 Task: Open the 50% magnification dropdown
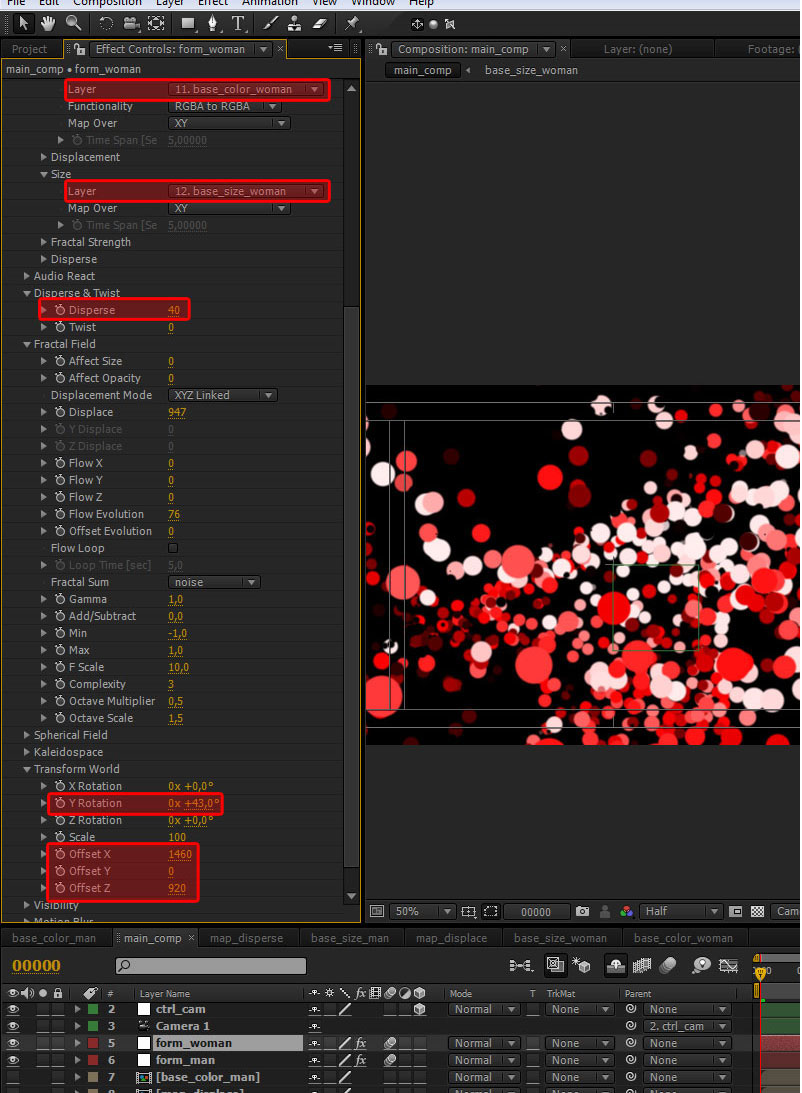422,911
